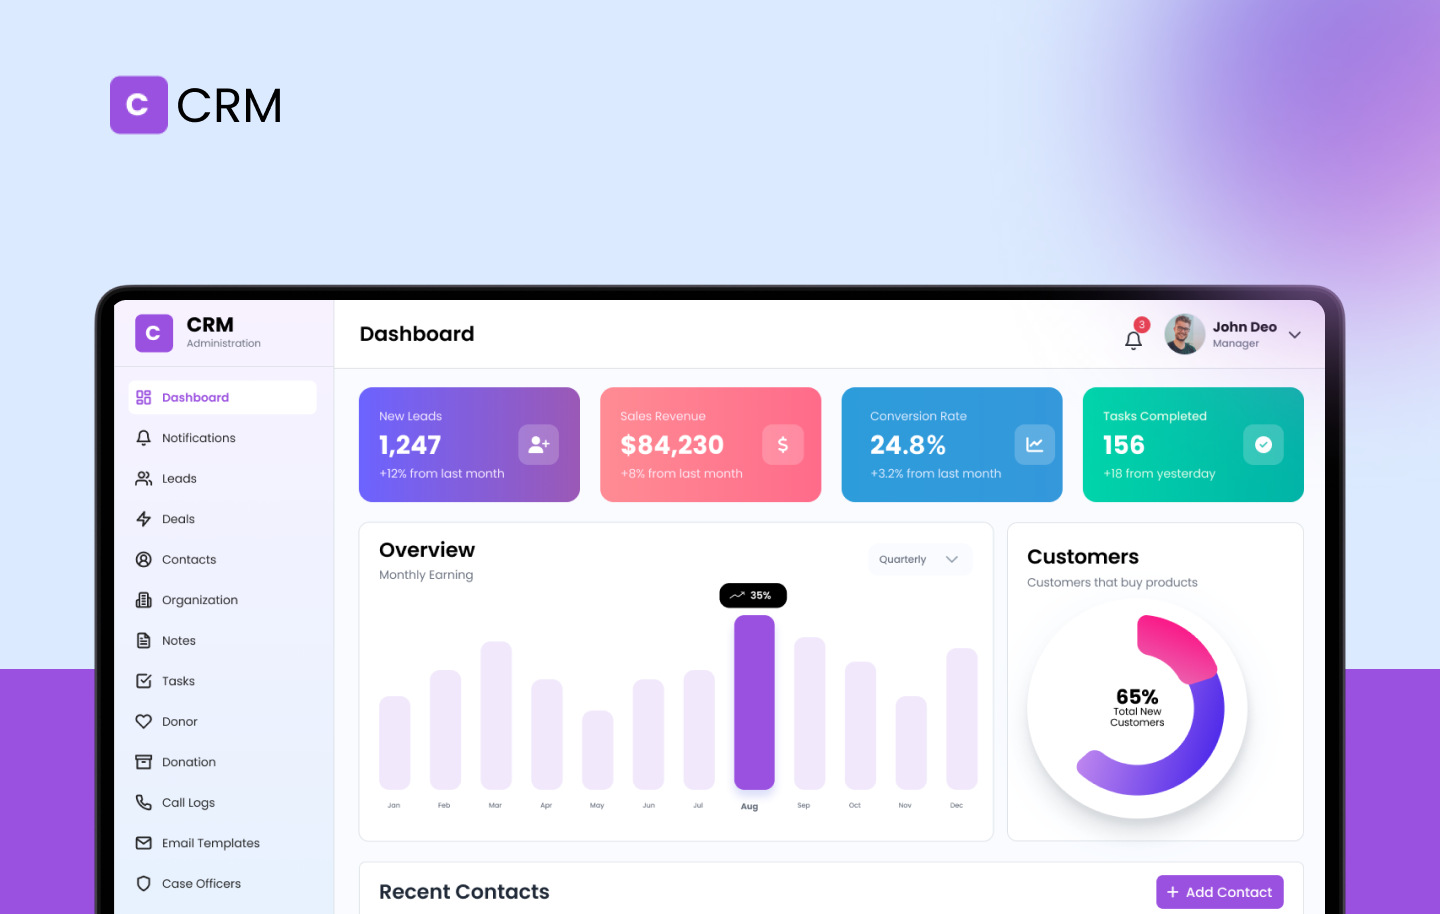The image size is (1440, 914).
Task: Click the Add Contact button
Action: click(x=1219, y=891)
